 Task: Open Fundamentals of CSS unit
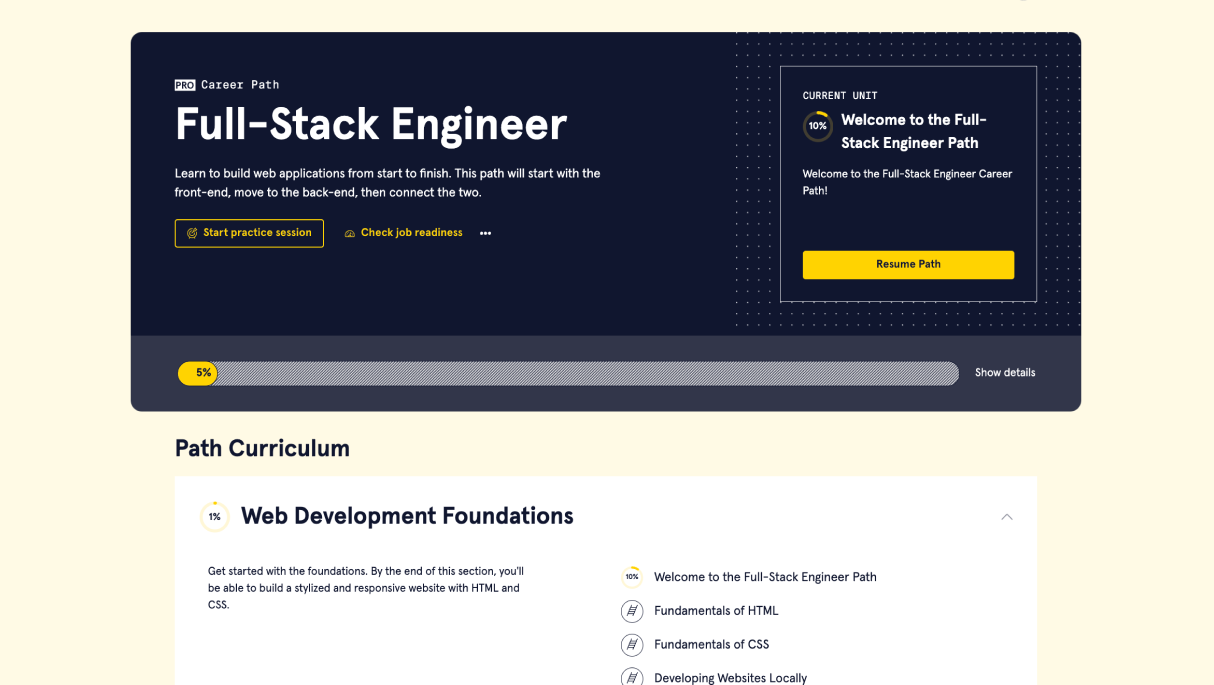click(x=712, y=645)
